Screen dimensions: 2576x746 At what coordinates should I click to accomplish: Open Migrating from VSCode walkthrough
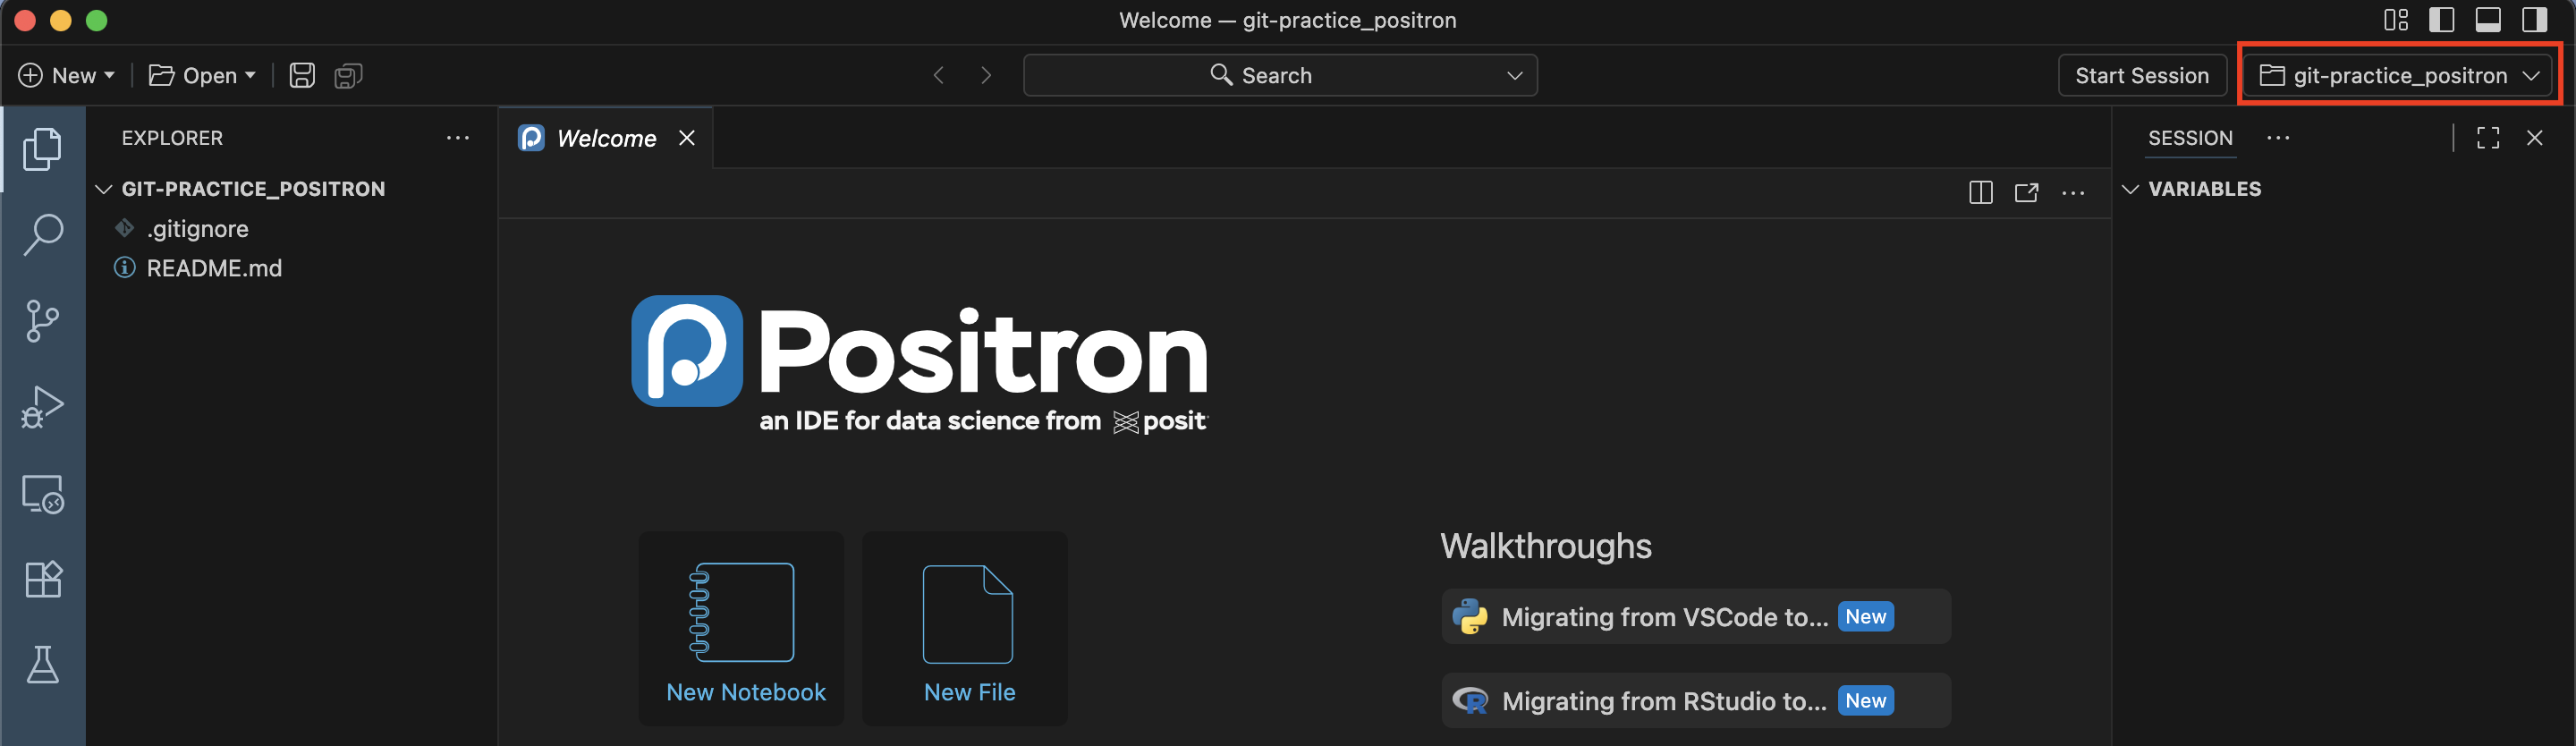coord(1695,617)
